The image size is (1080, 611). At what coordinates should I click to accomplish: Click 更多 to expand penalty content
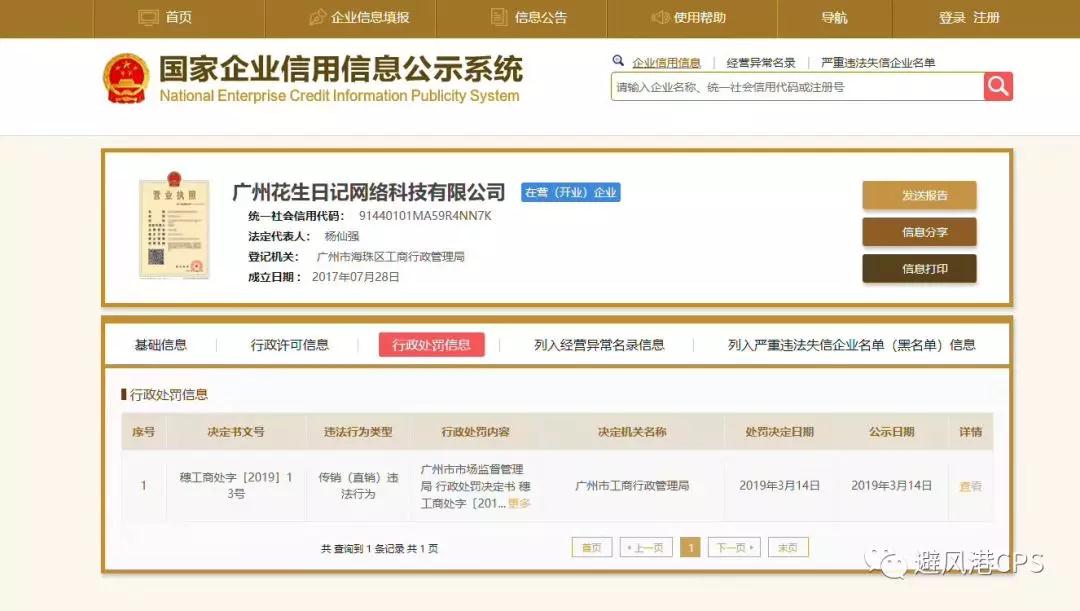pos(519,504)
